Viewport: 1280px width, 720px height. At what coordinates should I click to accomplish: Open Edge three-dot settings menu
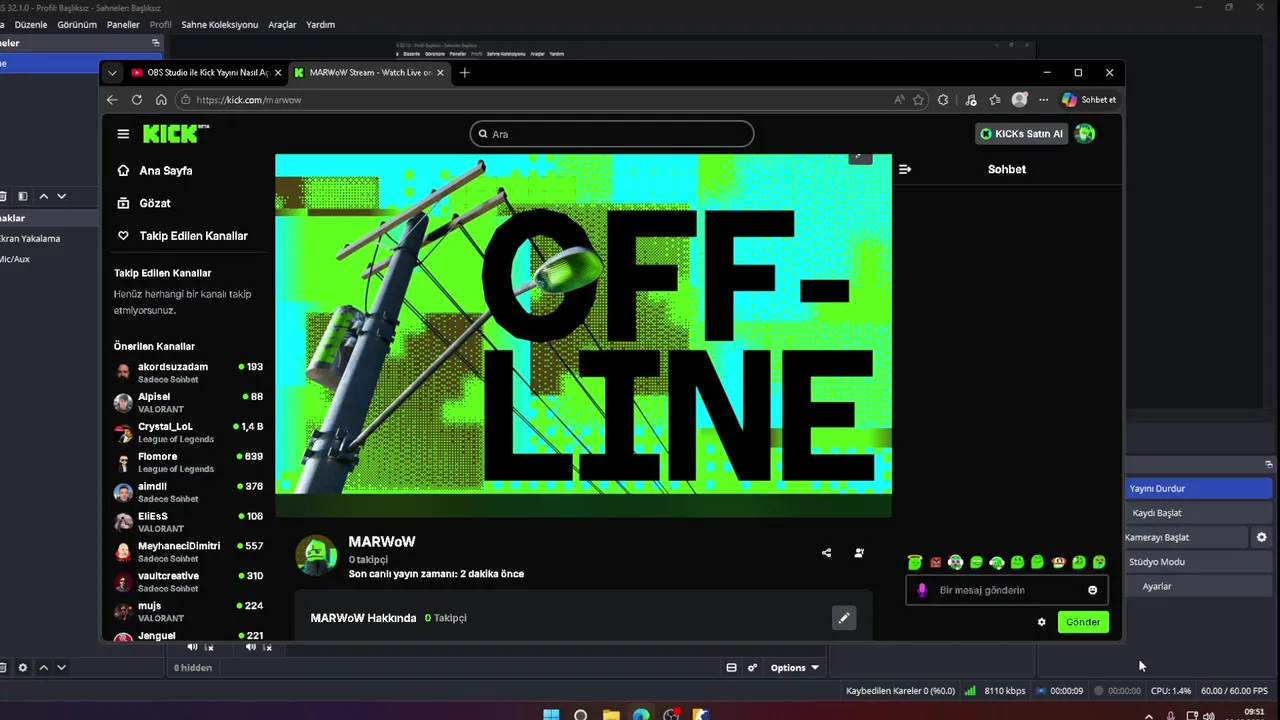point(1043,100)
